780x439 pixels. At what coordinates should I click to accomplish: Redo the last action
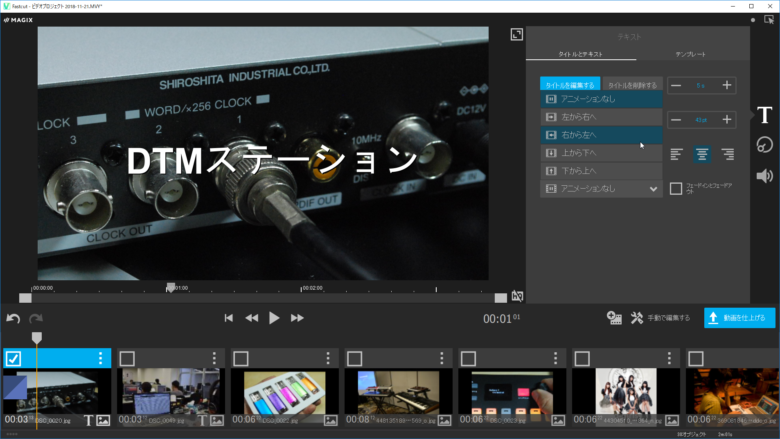click(x=36, y=318)
